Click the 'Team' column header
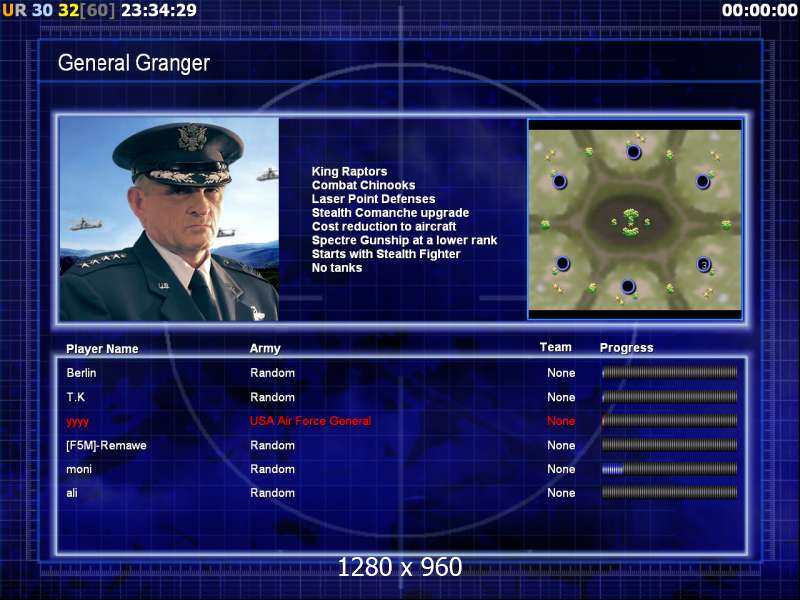 pyautogui.click(x=556, y=347)
